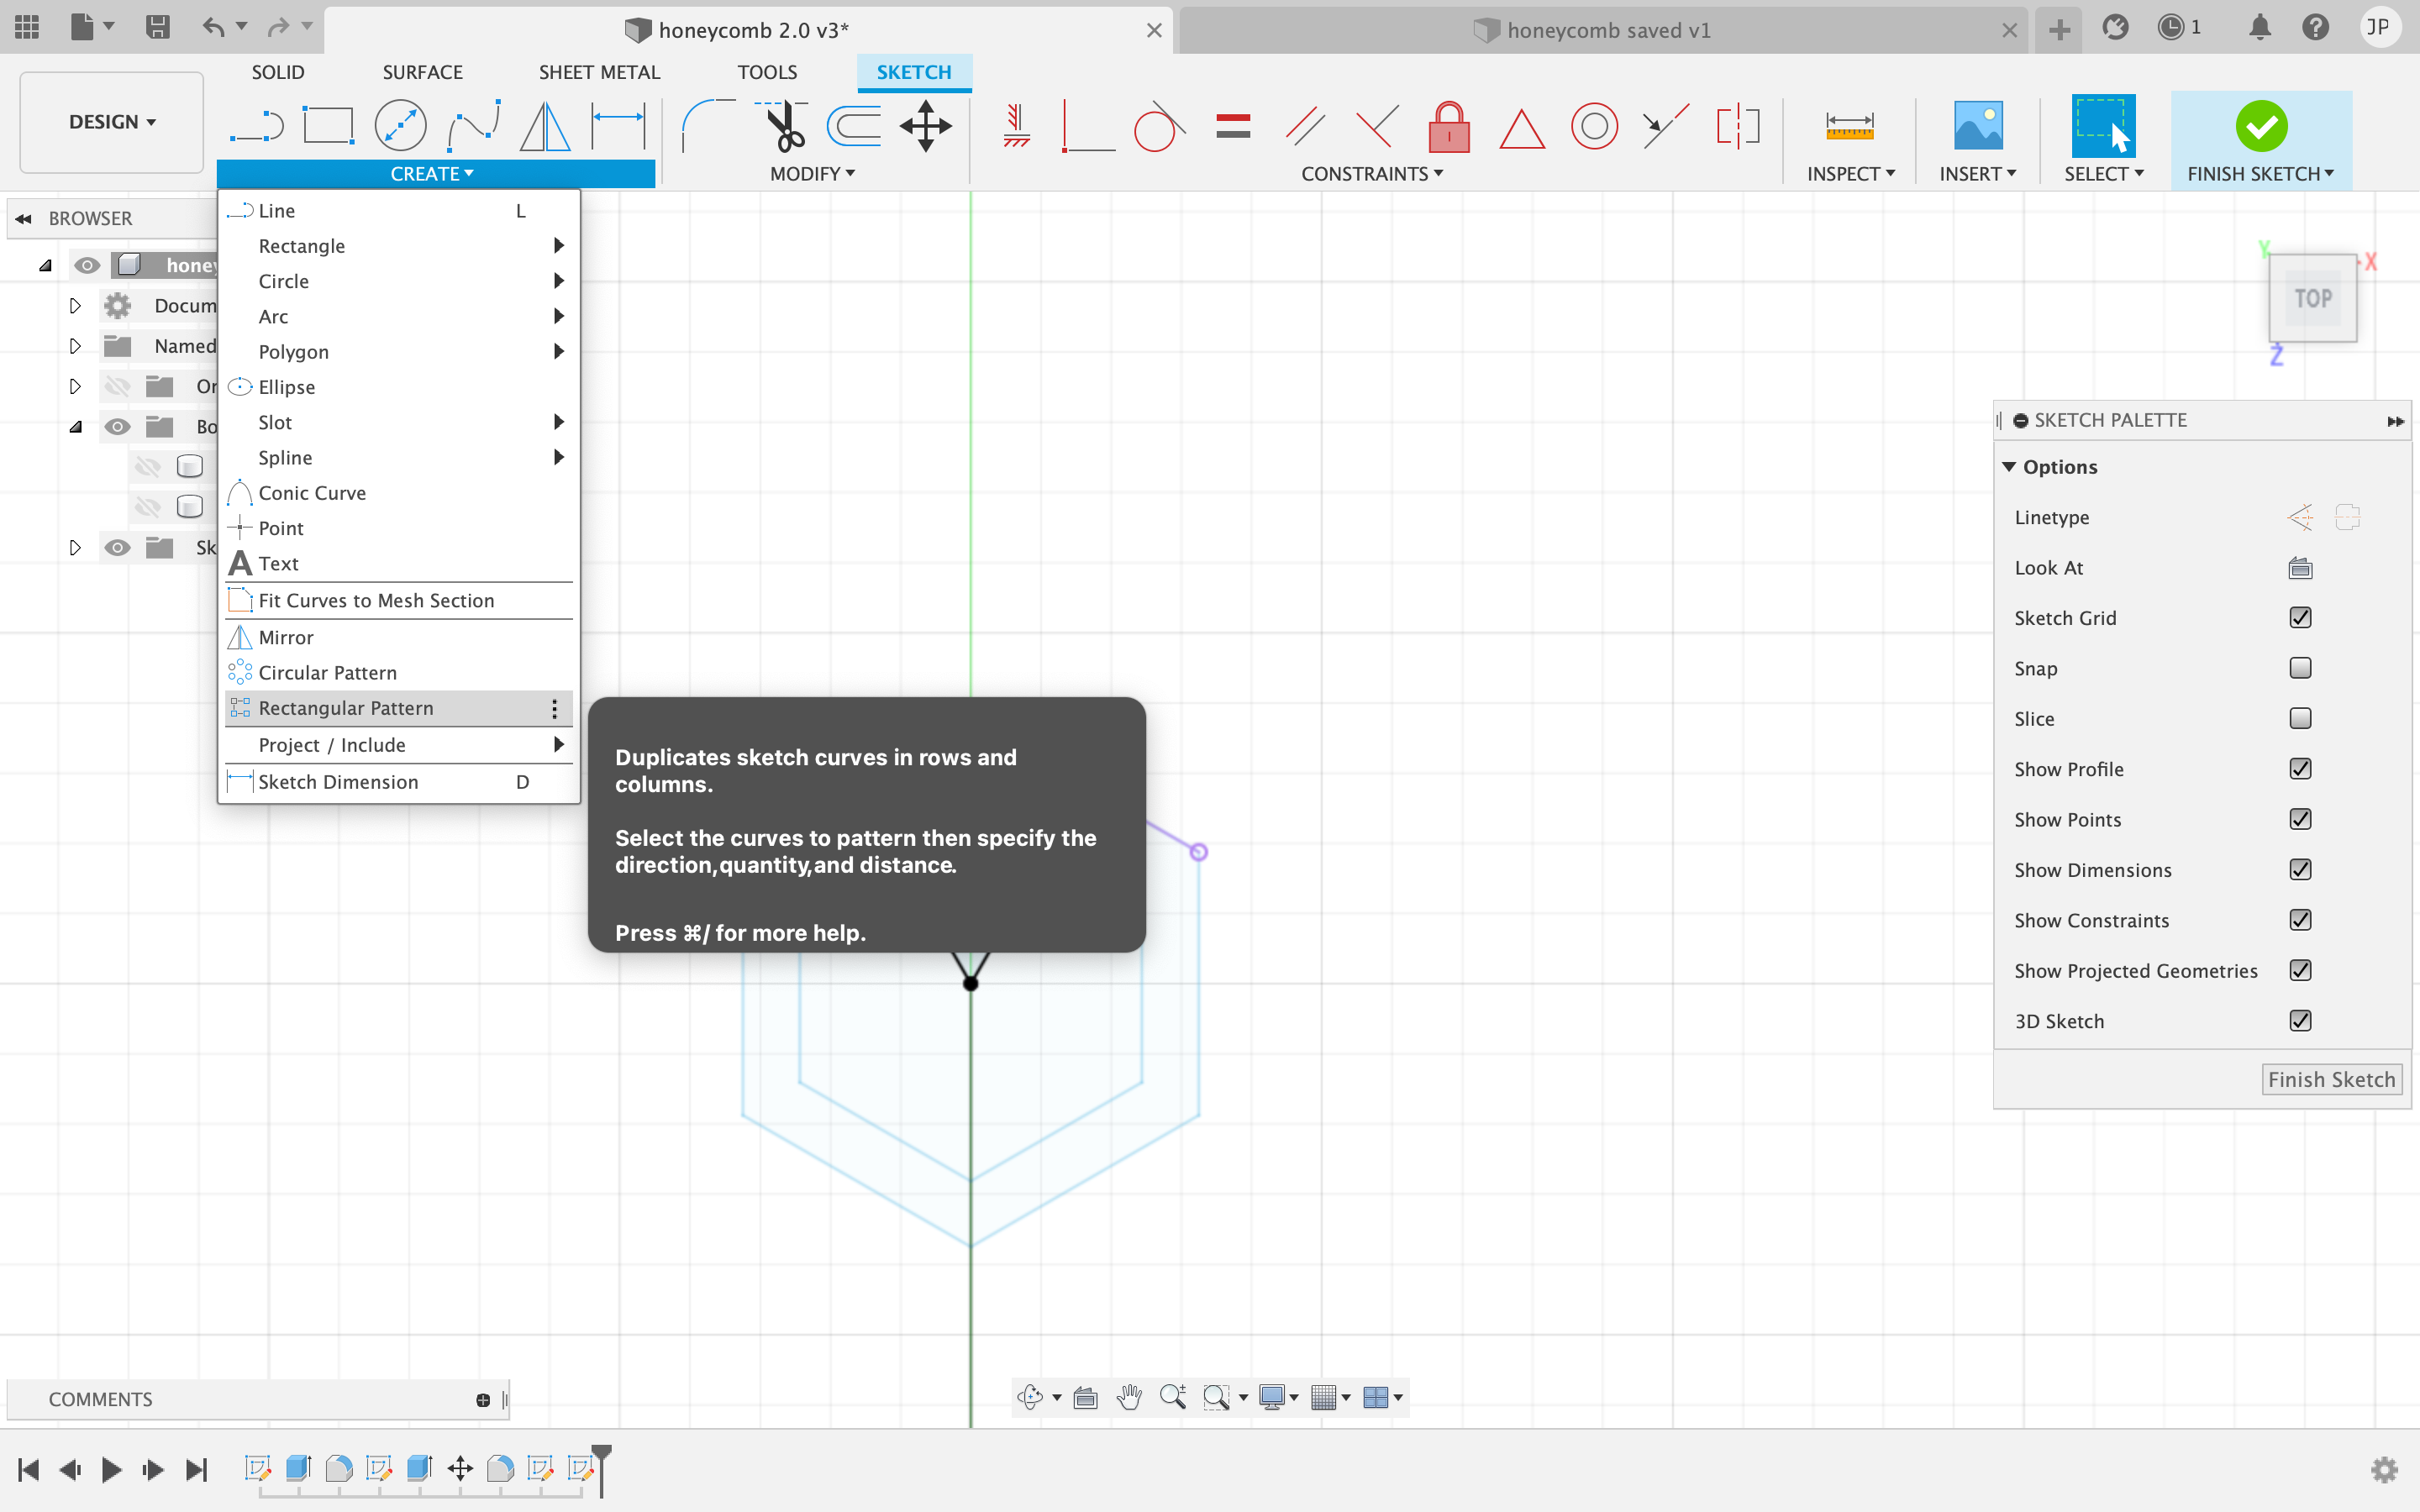Enable the Slice checkbox
This screenshot has width=2420, height=1512.
coord(2300,718)
